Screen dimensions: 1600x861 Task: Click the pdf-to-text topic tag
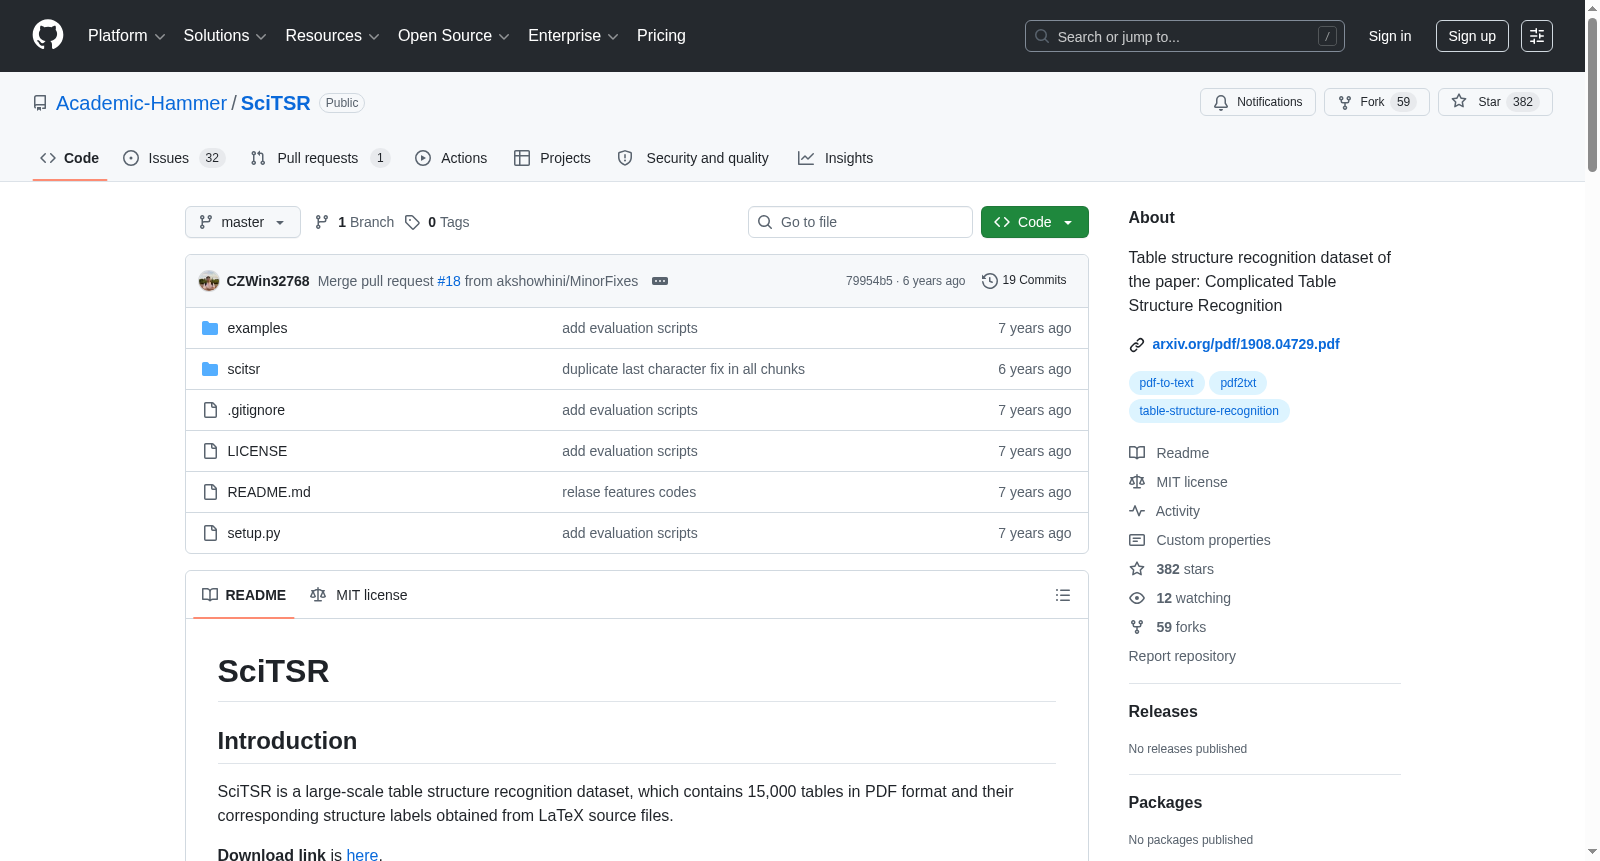1166,383
